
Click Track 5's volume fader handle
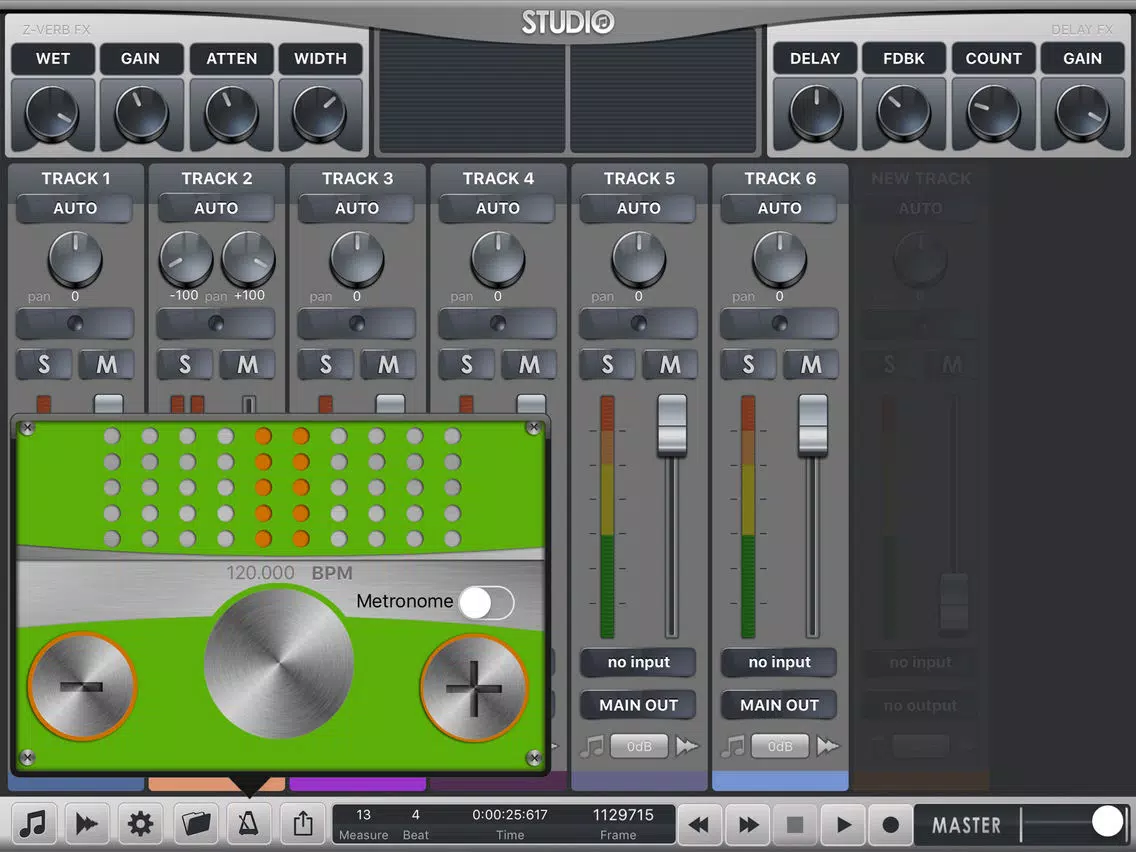672,425
